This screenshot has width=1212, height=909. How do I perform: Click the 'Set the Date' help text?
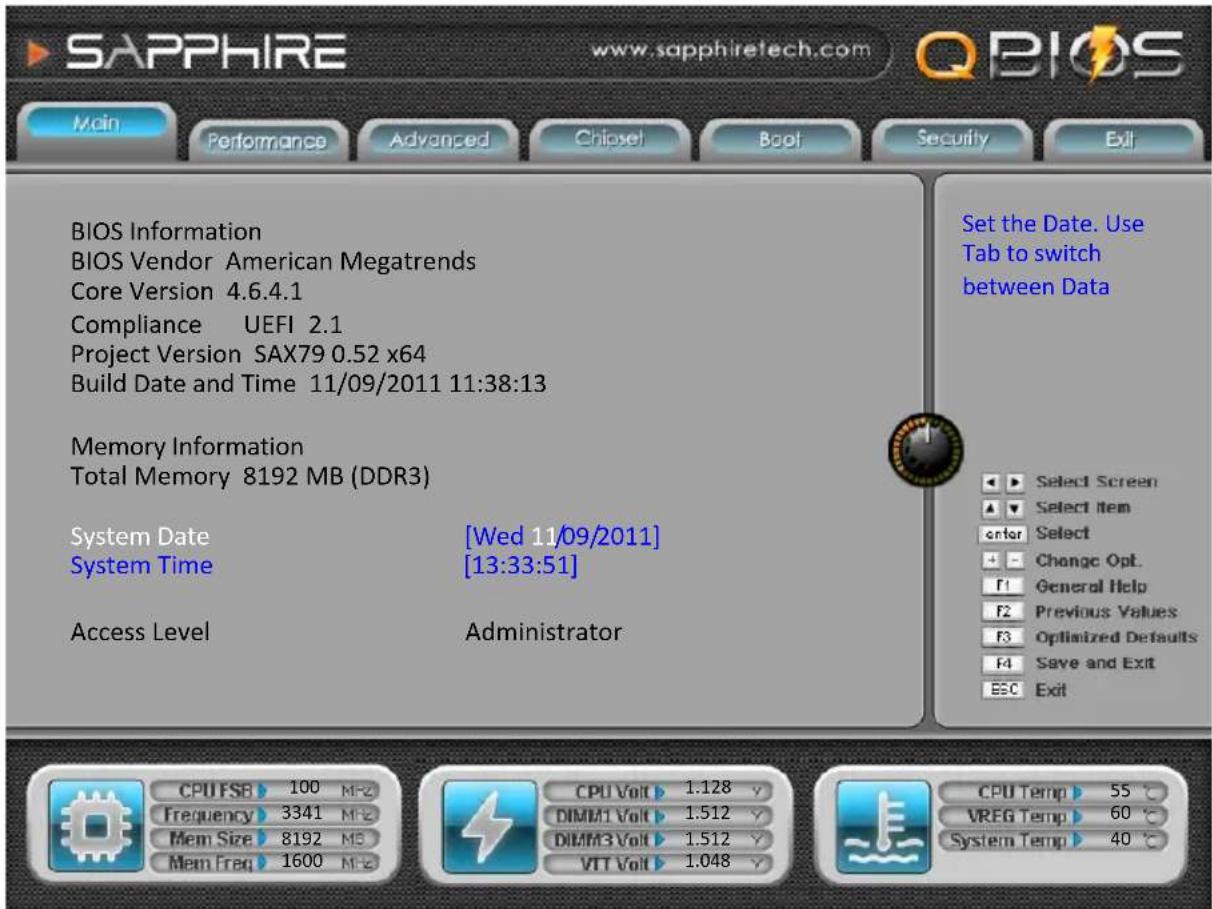click(x=1053, y=255)
